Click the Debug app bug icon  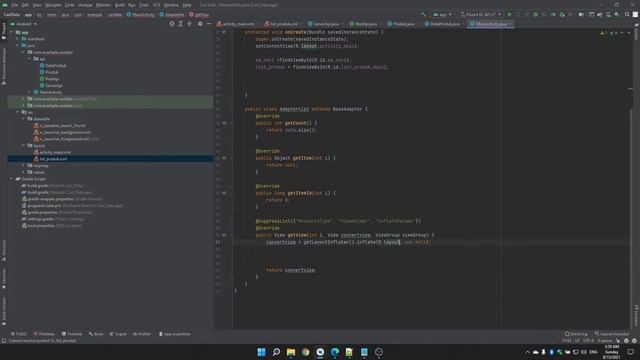[x=536, y=14]
